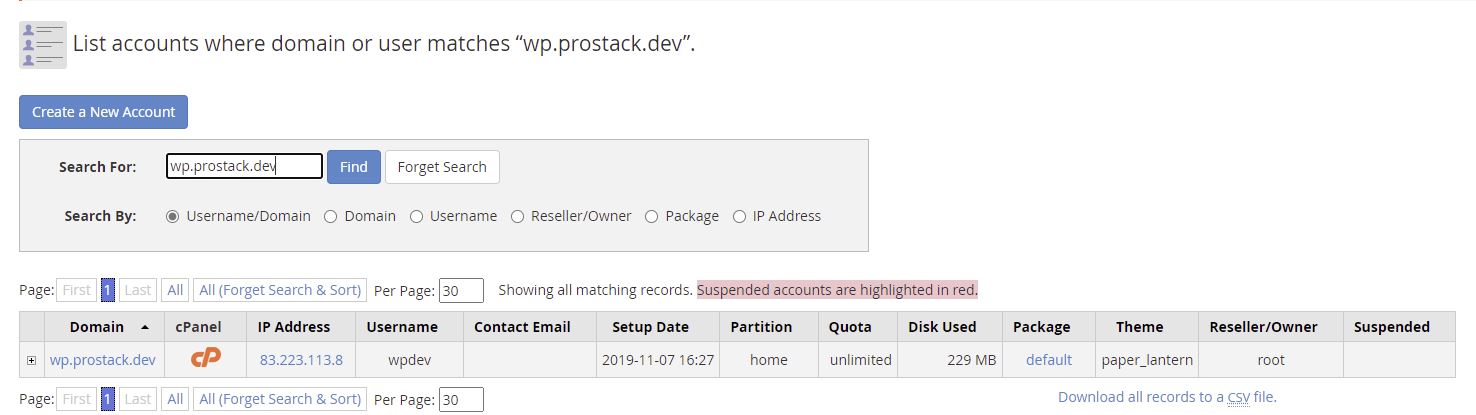Choose the Username radio option
Screen dimensions: 1476x415
(x=416, y=216)
